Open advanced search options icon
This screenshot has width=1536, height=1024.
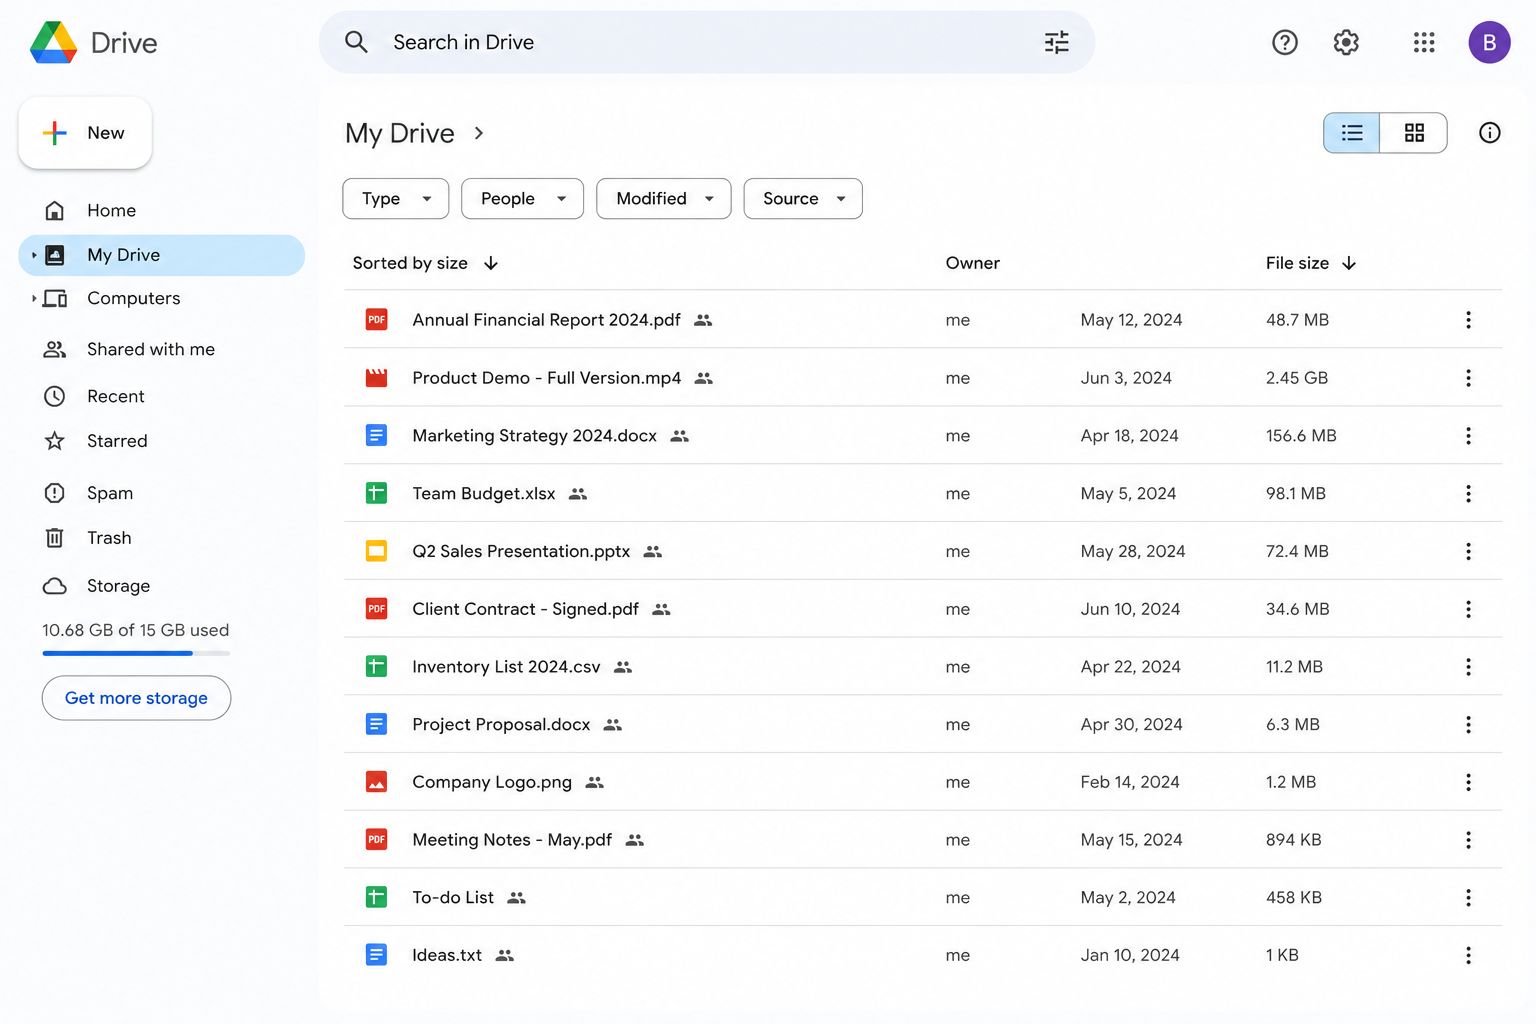point(1057,42)
